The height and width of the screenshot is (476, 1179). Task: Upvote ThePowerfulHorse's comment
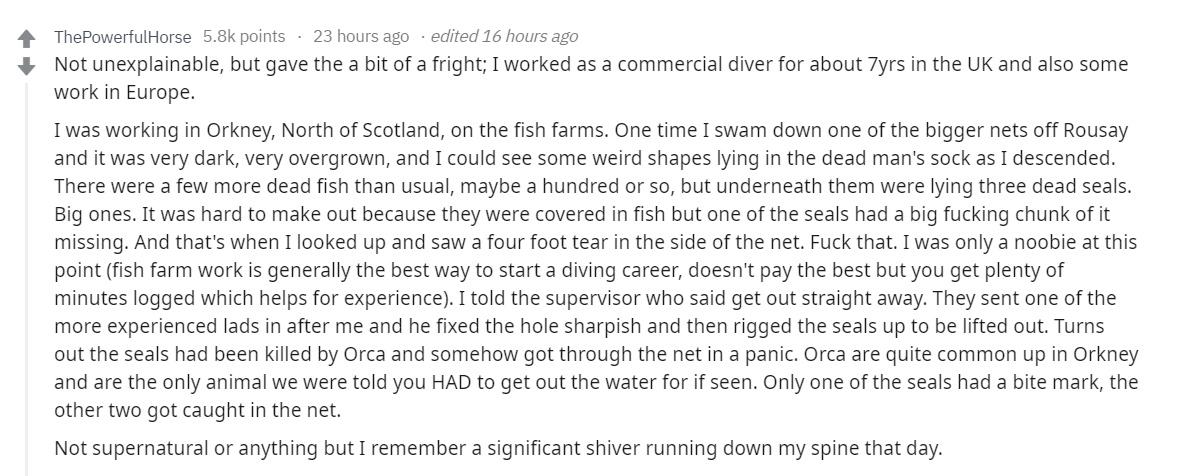[x=26, y=38]
